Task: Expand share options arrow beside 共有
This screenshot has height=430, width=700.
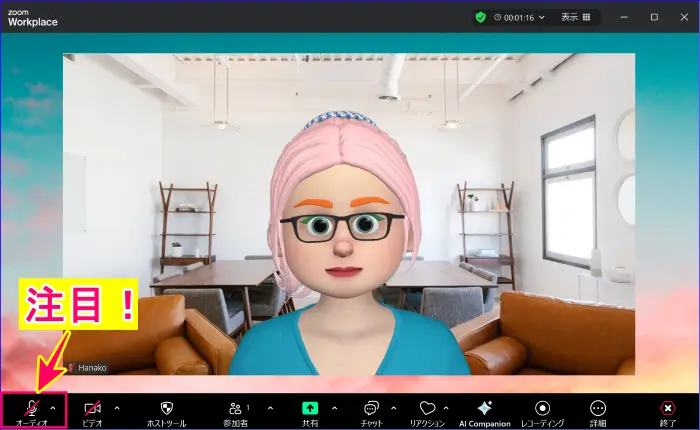Action: [334, 408]
